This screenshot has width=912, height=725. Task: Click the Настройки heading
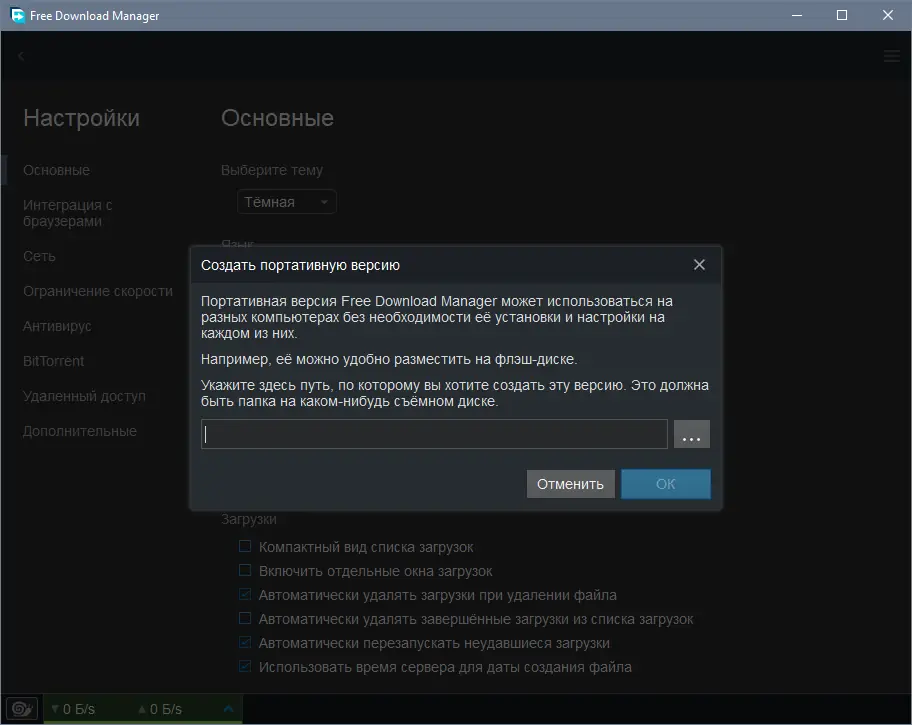[81, 118]
